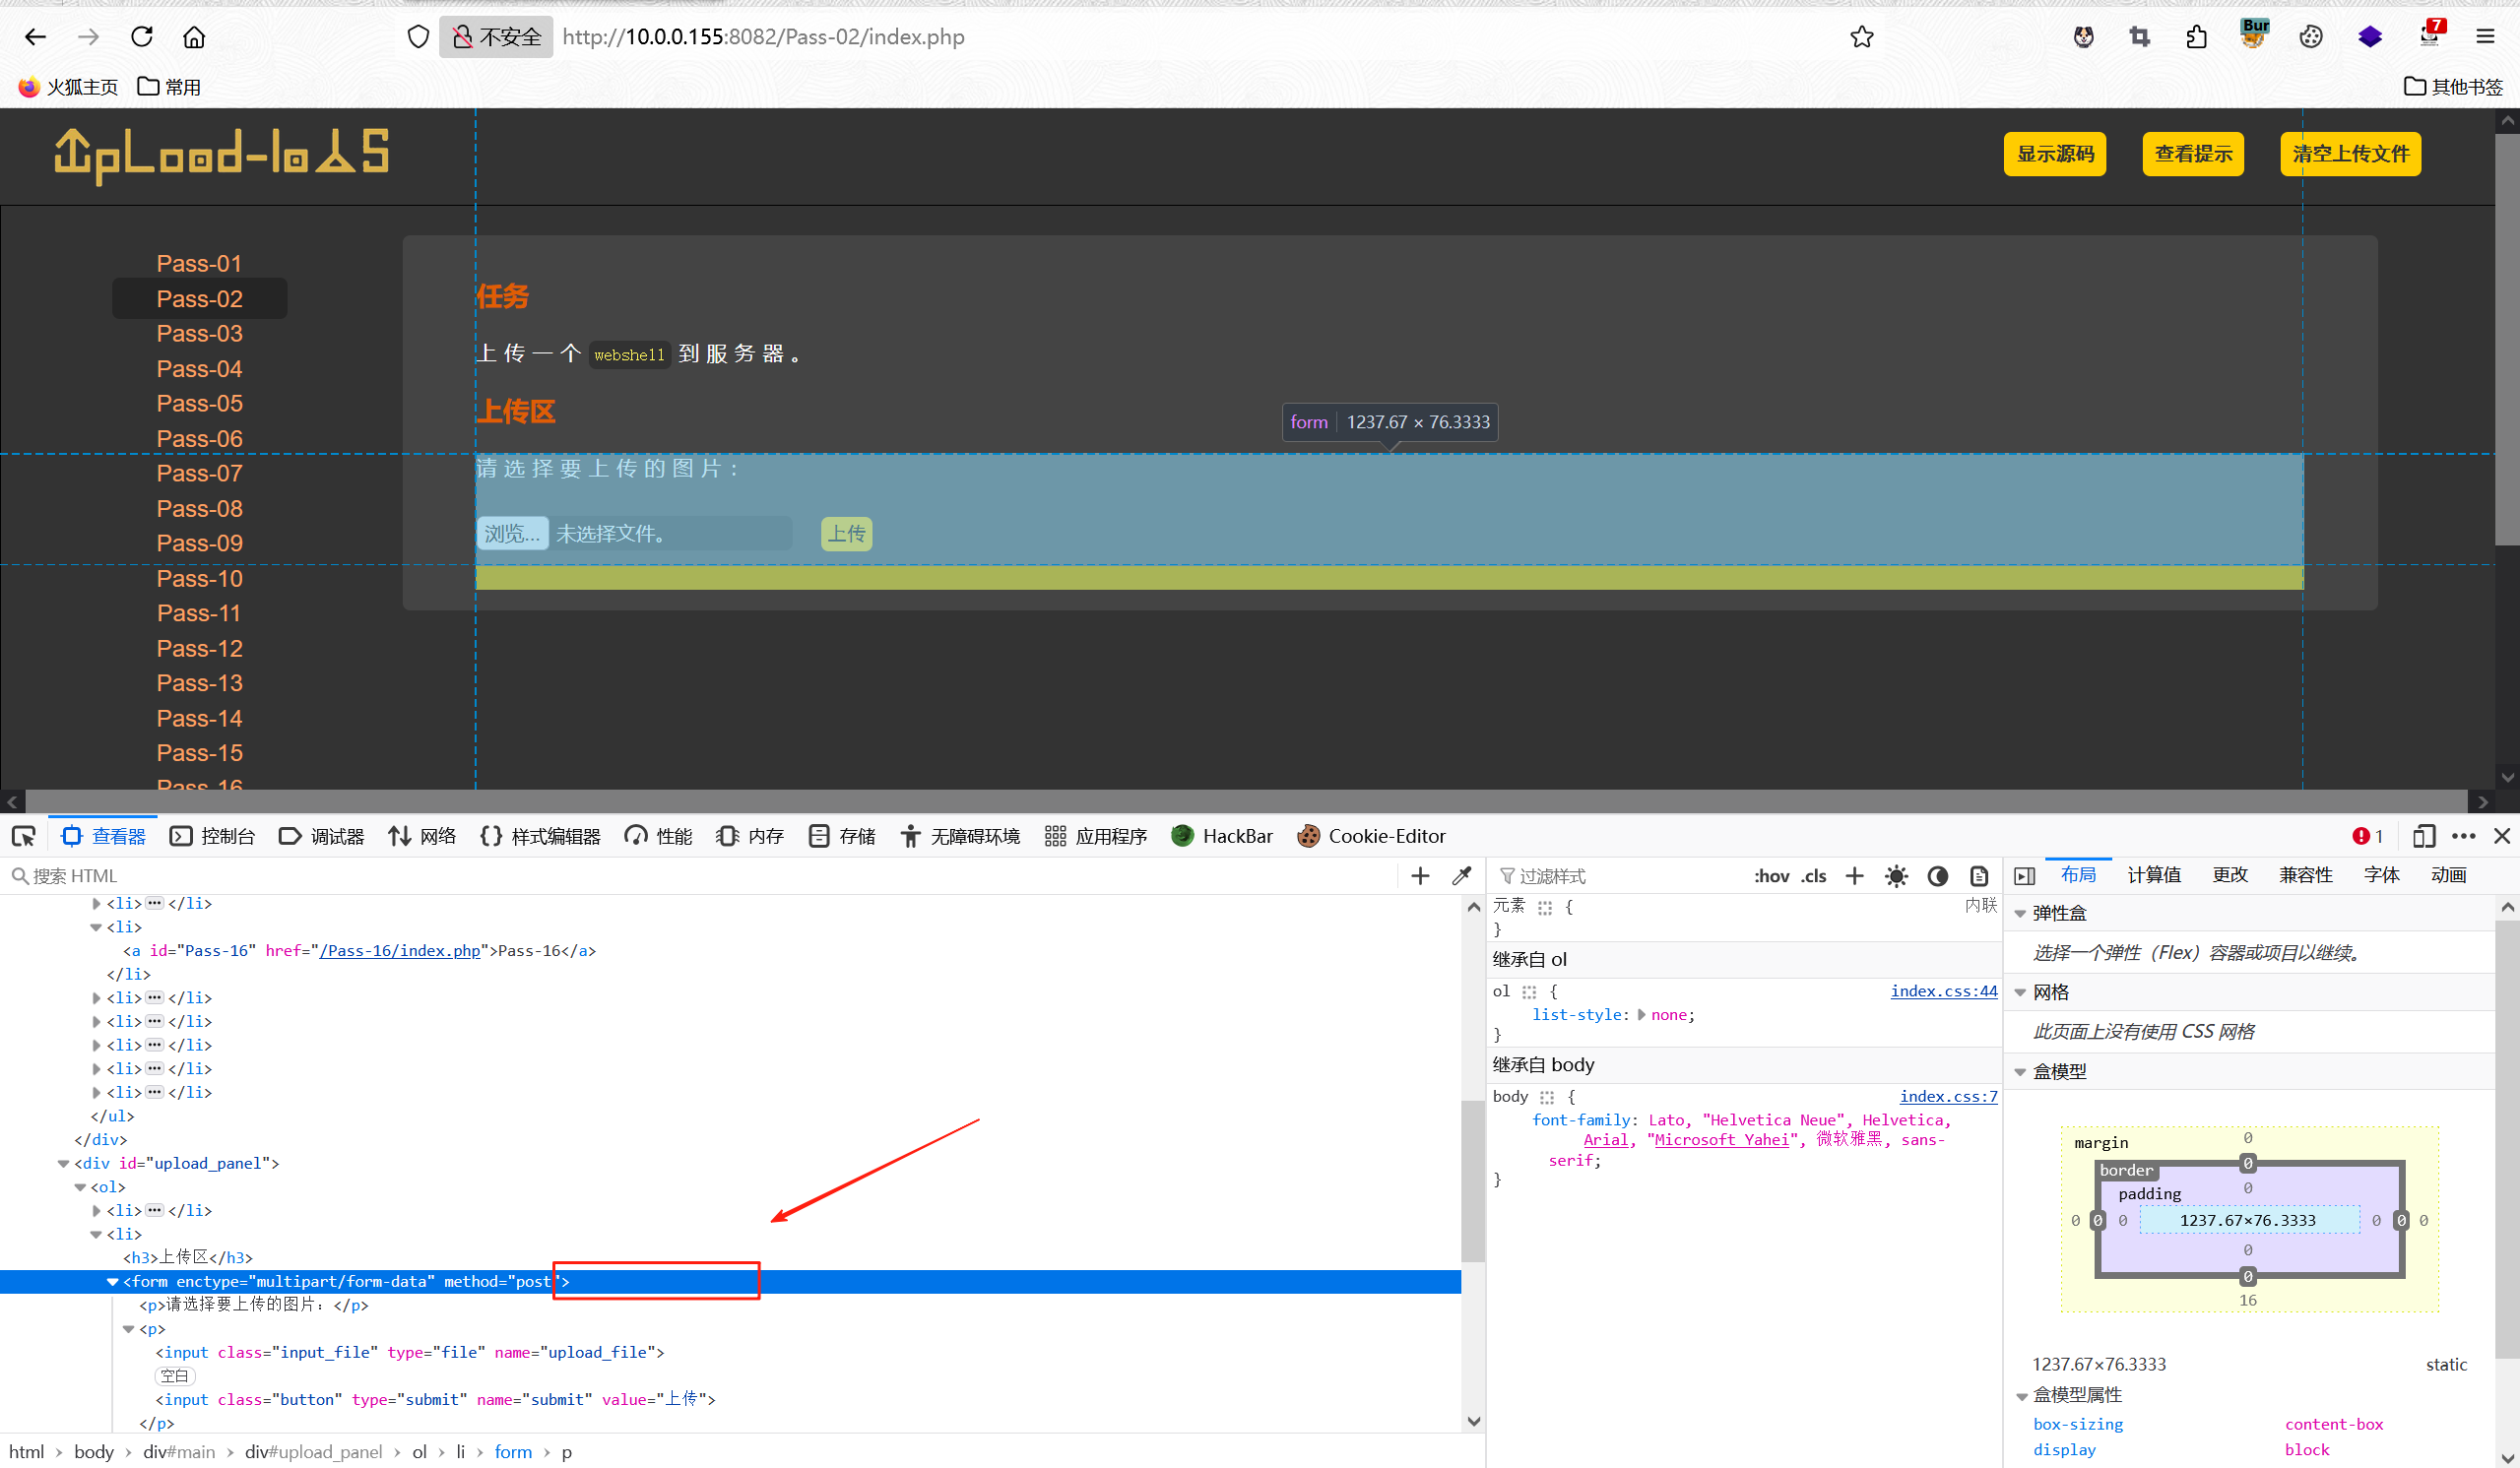Toggle the :hov pseudo-class panel
The image size is (2520, 1468).
tap(1771, 876)
